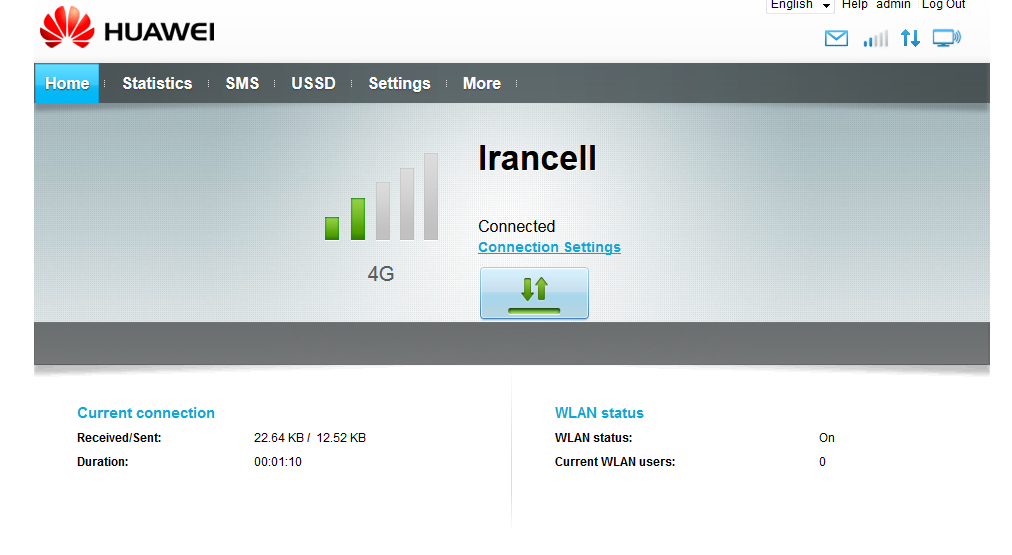Open the Settings tab
The image size is (1012, 555).
[399, 84]
